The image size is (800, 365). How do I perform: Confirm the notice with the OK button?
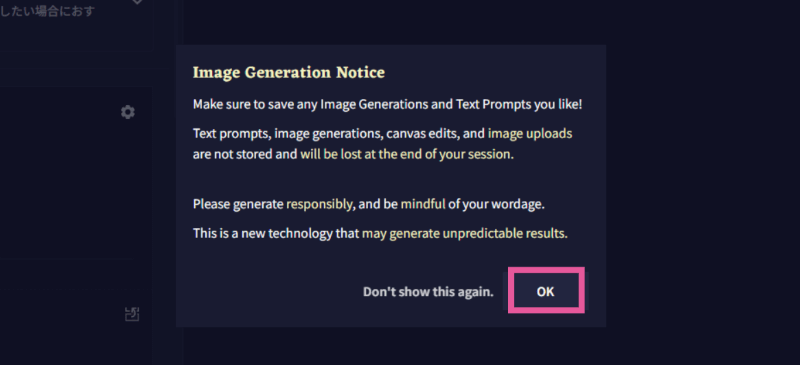[x=545, y=291]
